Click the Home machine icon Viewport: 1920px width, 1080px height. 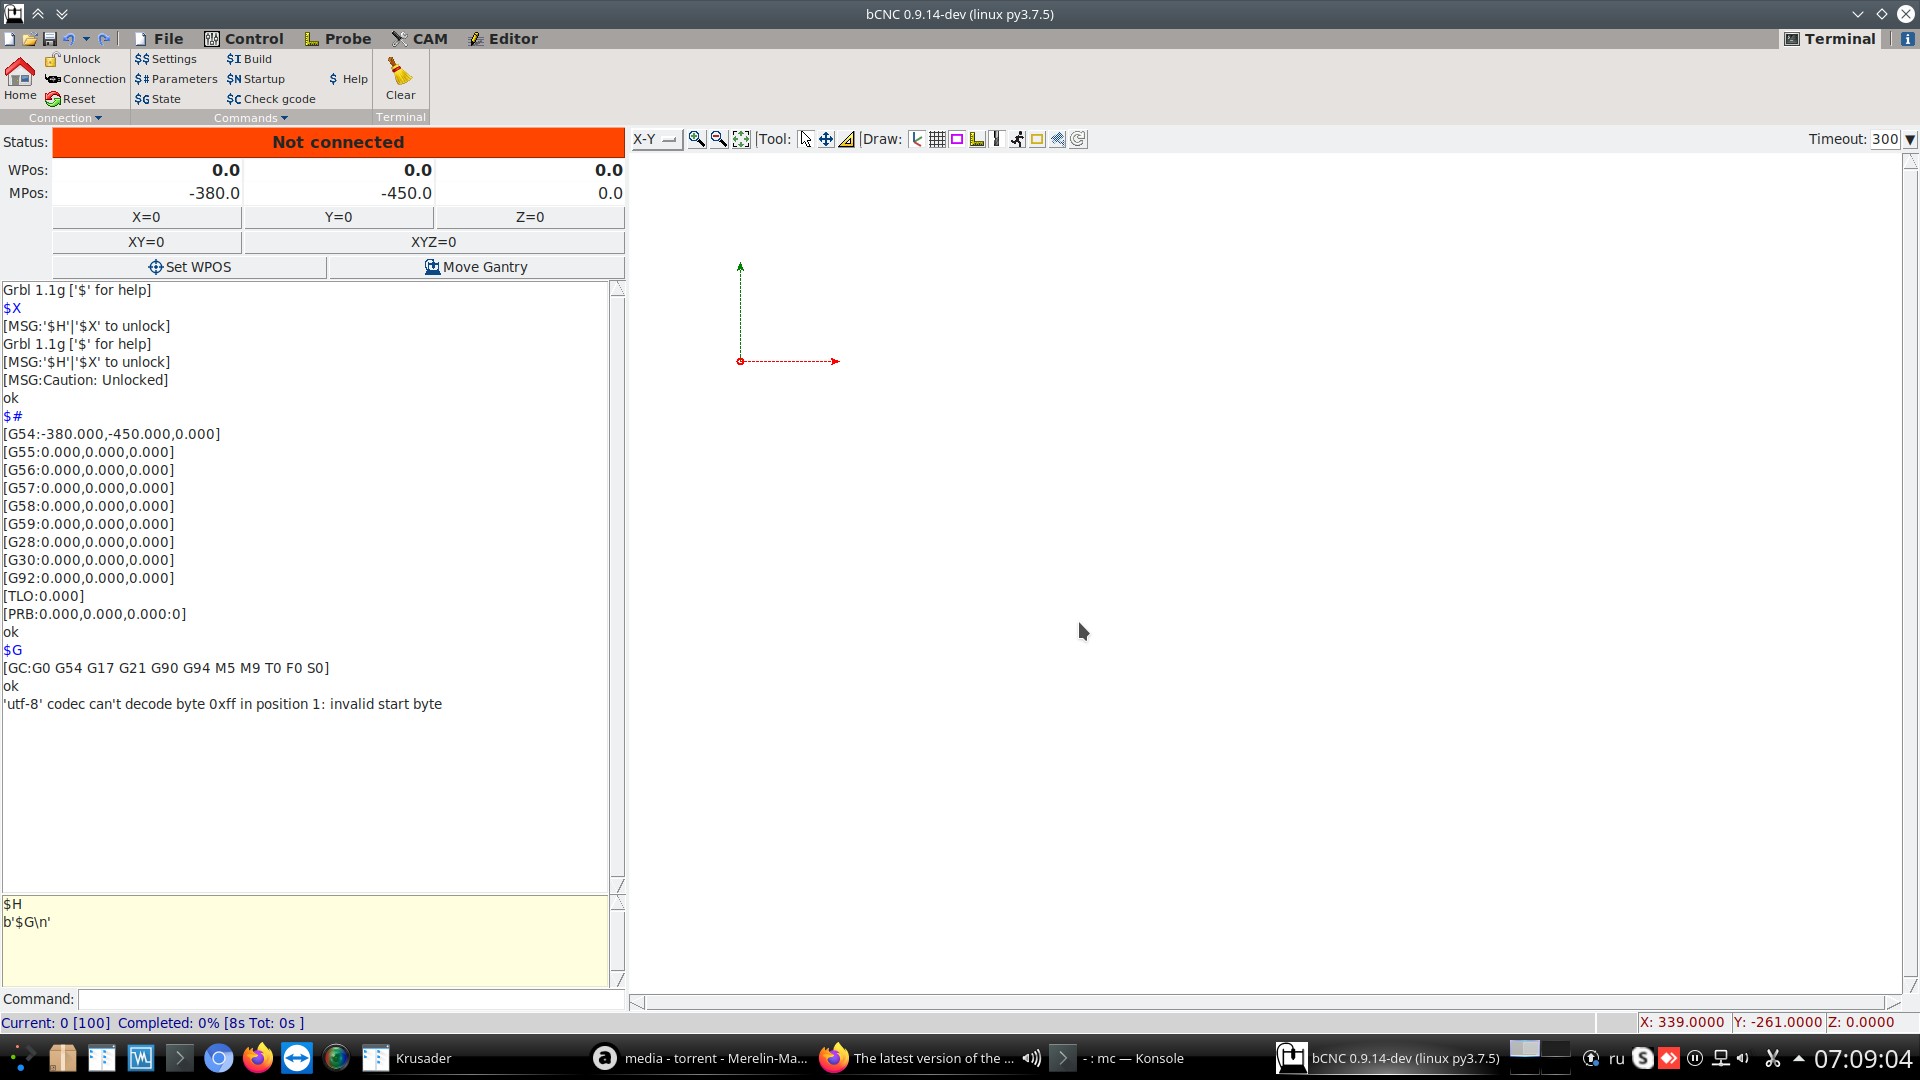[x=20, y=72]
